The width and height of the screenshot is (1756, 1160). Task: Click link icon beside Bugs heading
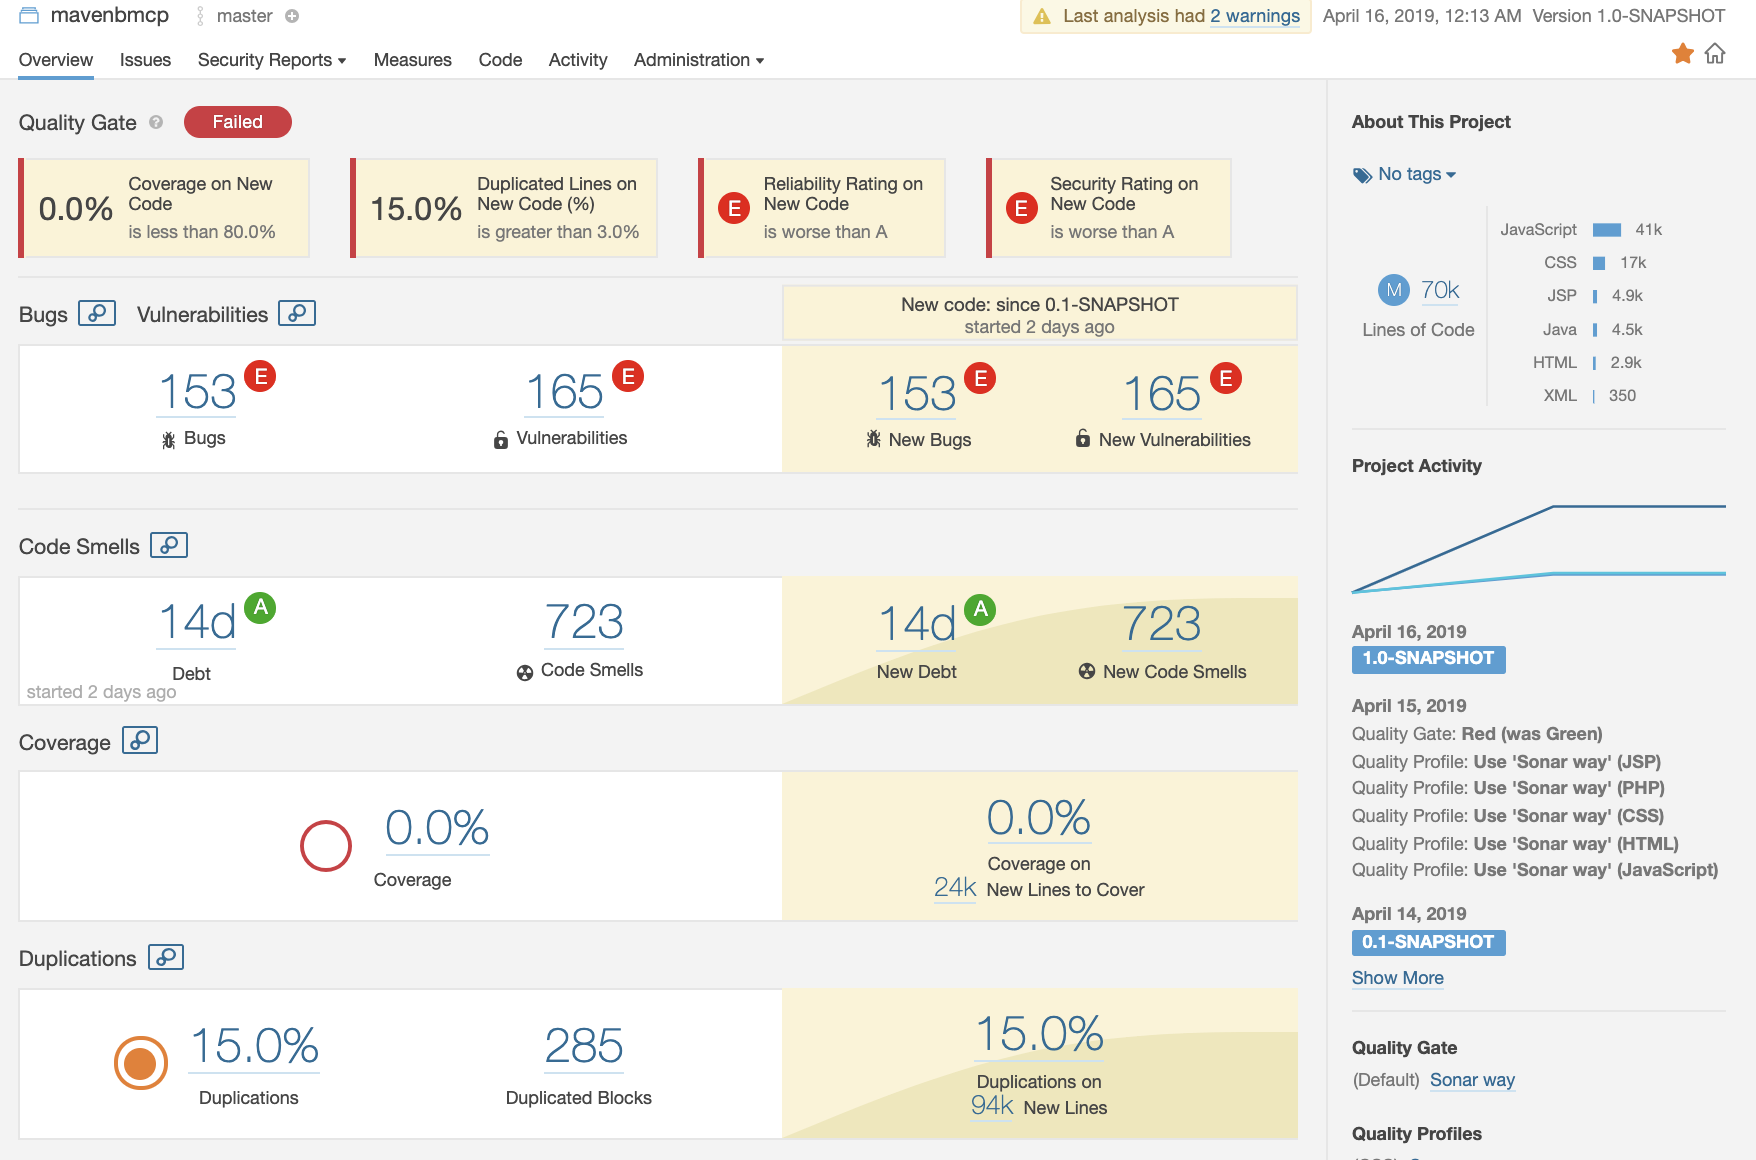[x=97, y=313]
